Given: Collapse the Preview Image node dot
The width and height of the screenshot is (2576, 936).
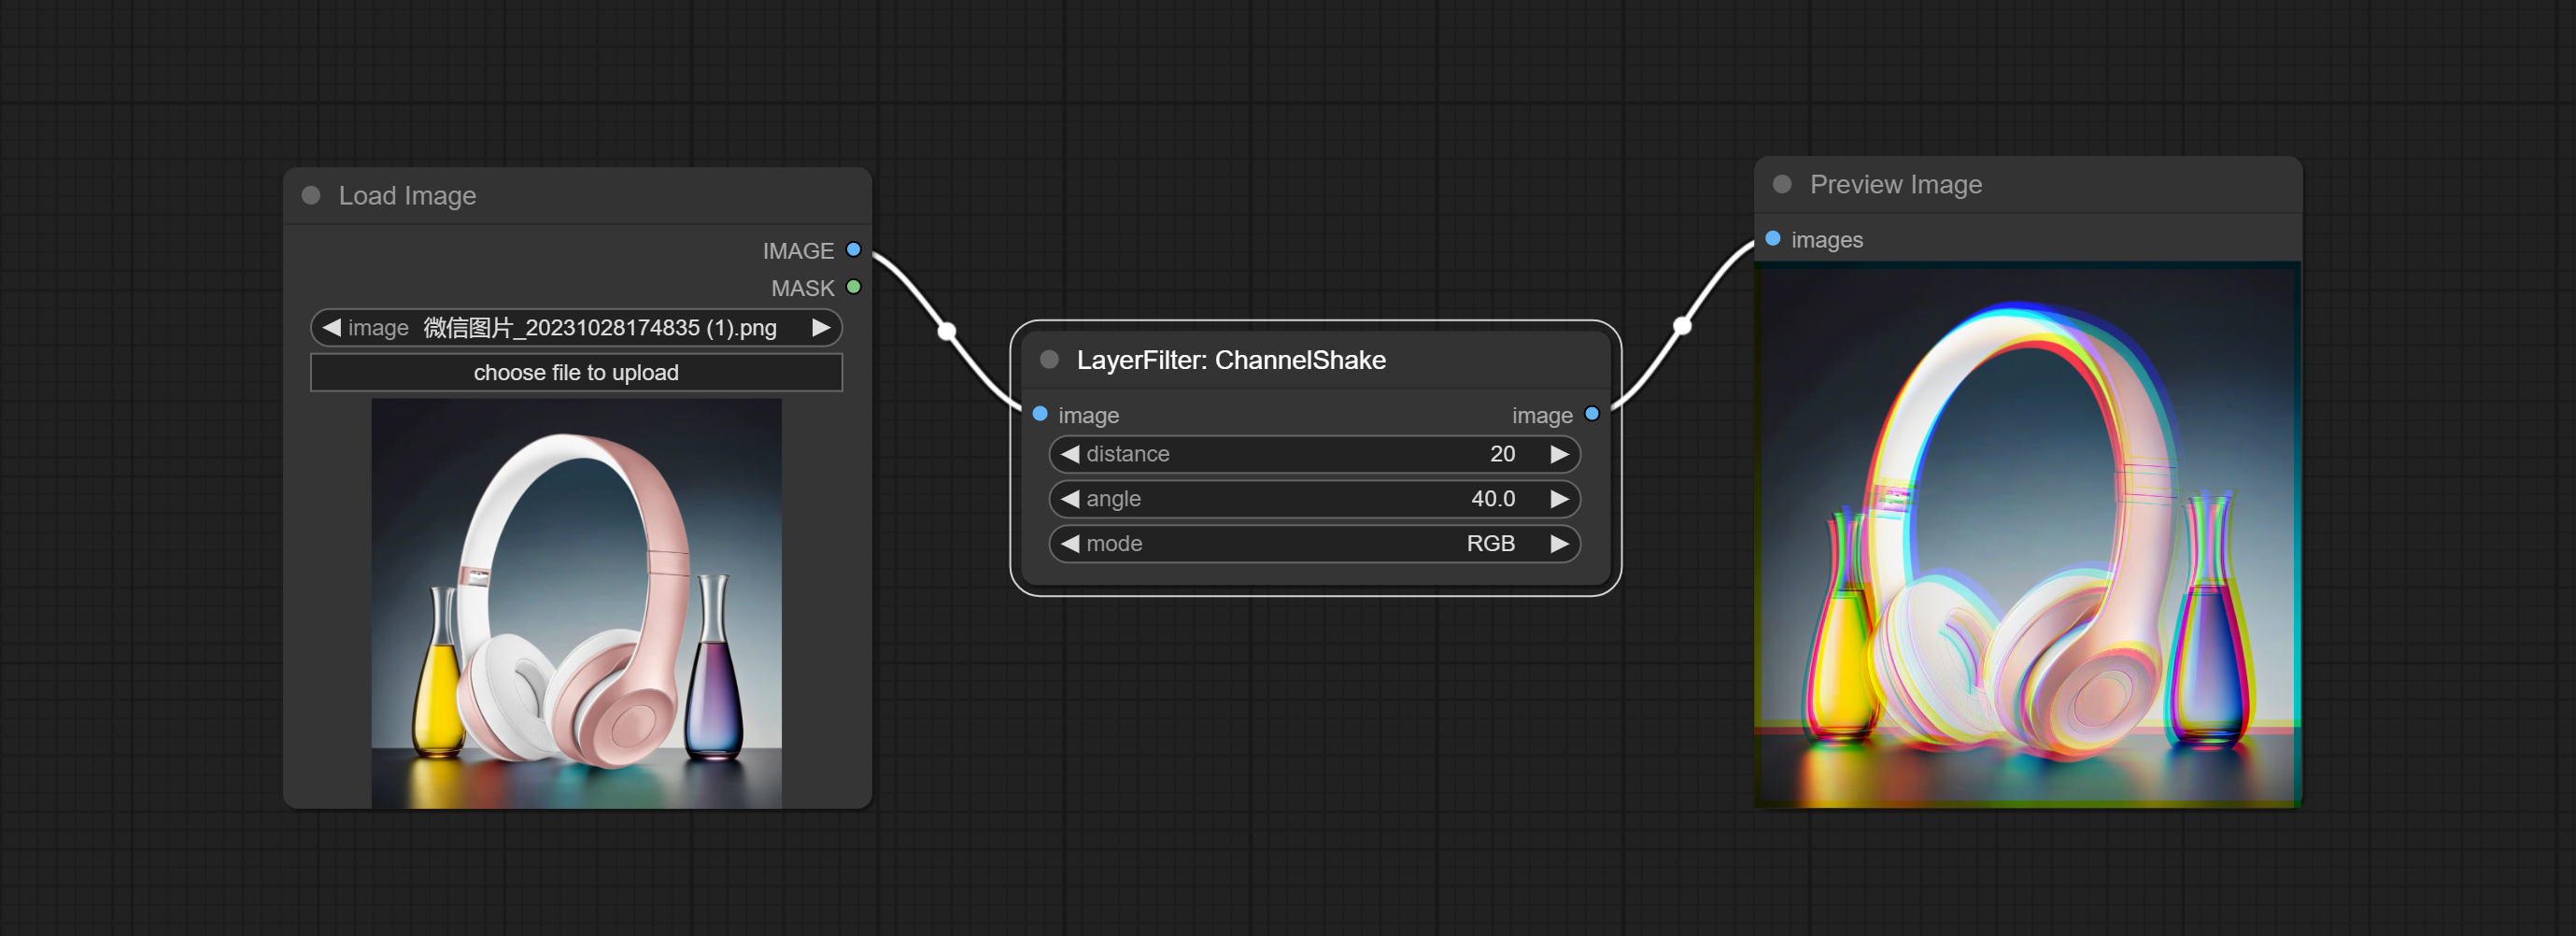Looking at the screenshot, I should (x=1782, y=184).
